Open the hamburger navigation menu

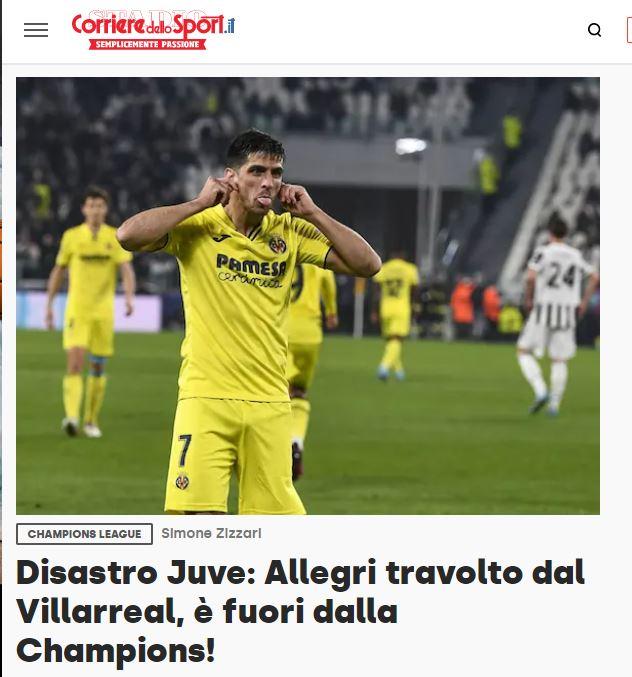[36, 30]
